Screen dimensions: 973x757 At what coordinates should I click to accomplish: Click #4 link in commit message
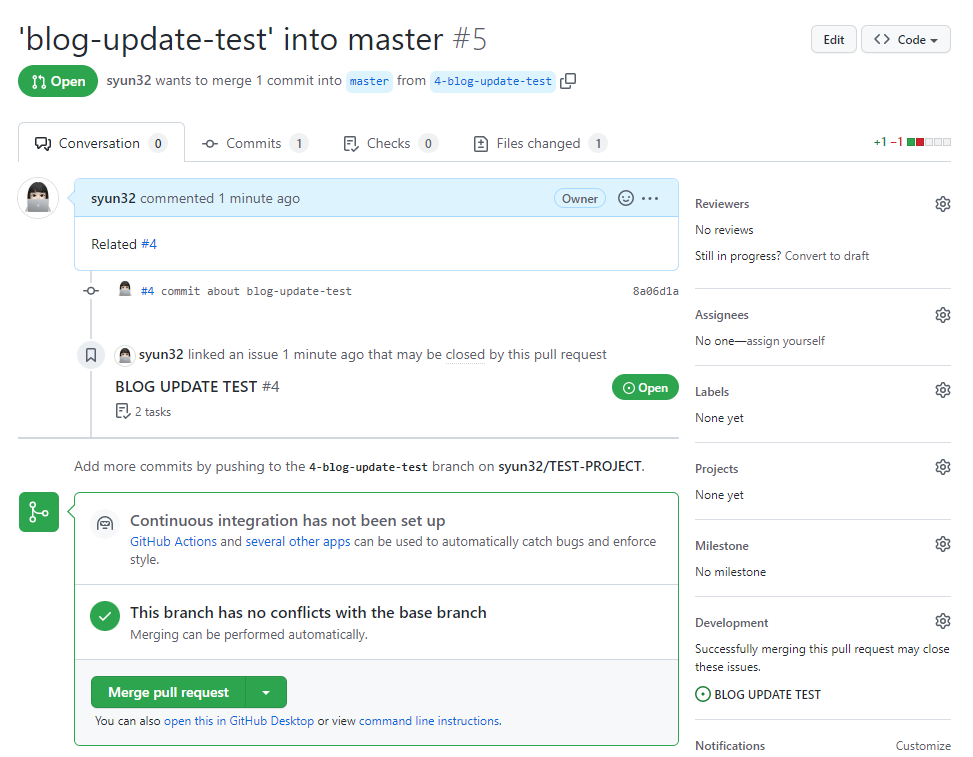tap(147, 291)
